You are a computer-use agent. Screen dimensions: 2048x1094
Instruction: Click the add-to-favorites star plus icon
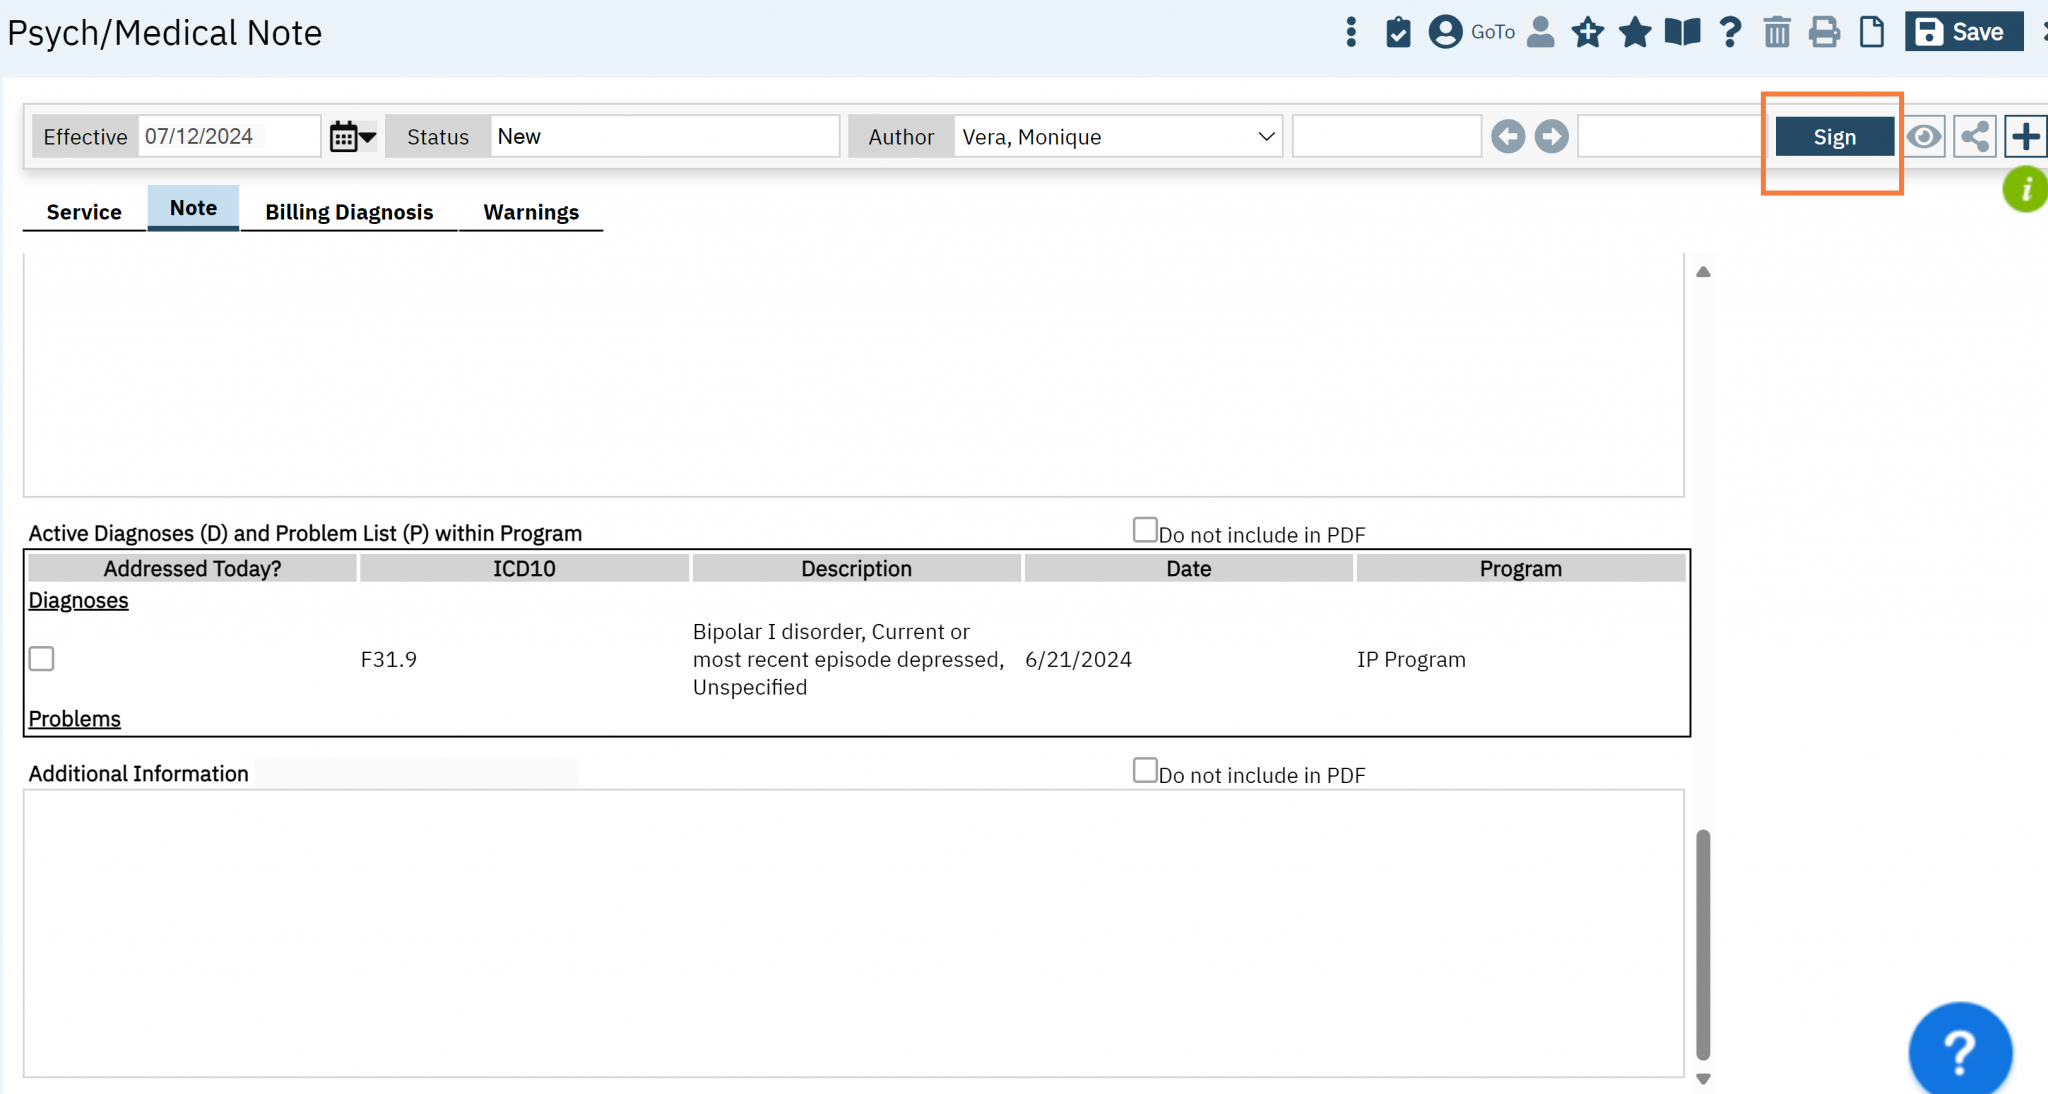[x=1587, y=33]
